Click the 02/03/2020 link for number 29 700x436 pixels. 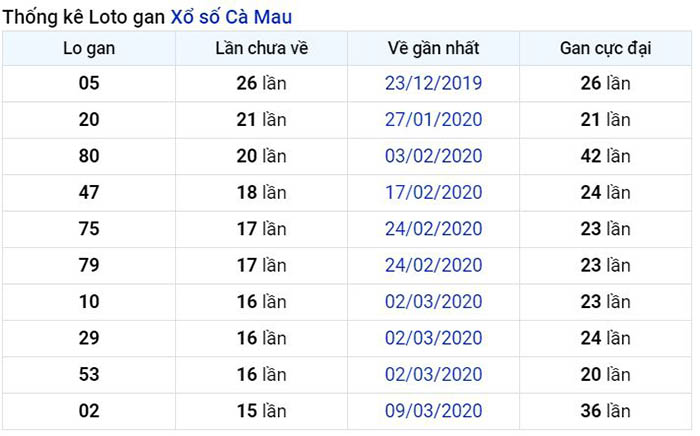[433, 338]
